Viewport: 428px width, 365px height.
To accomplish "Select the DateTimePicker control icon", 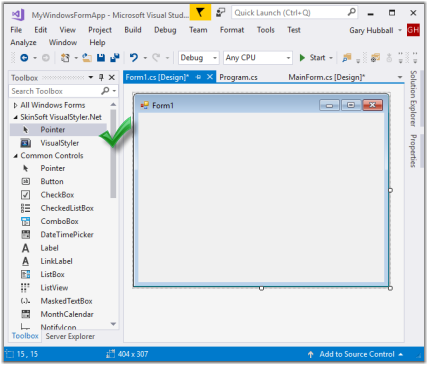I will click(26, 235).
